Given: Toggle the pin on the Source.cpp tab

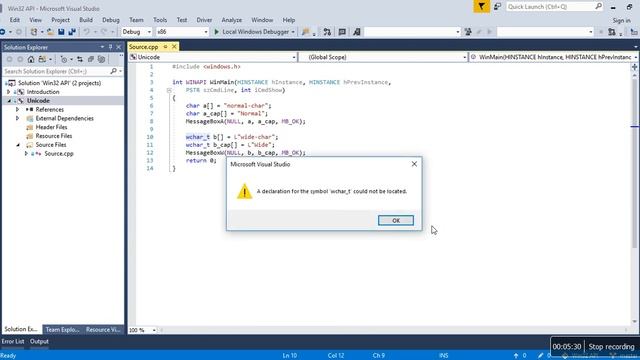Looking at the screenshot, I should (165, 47).
